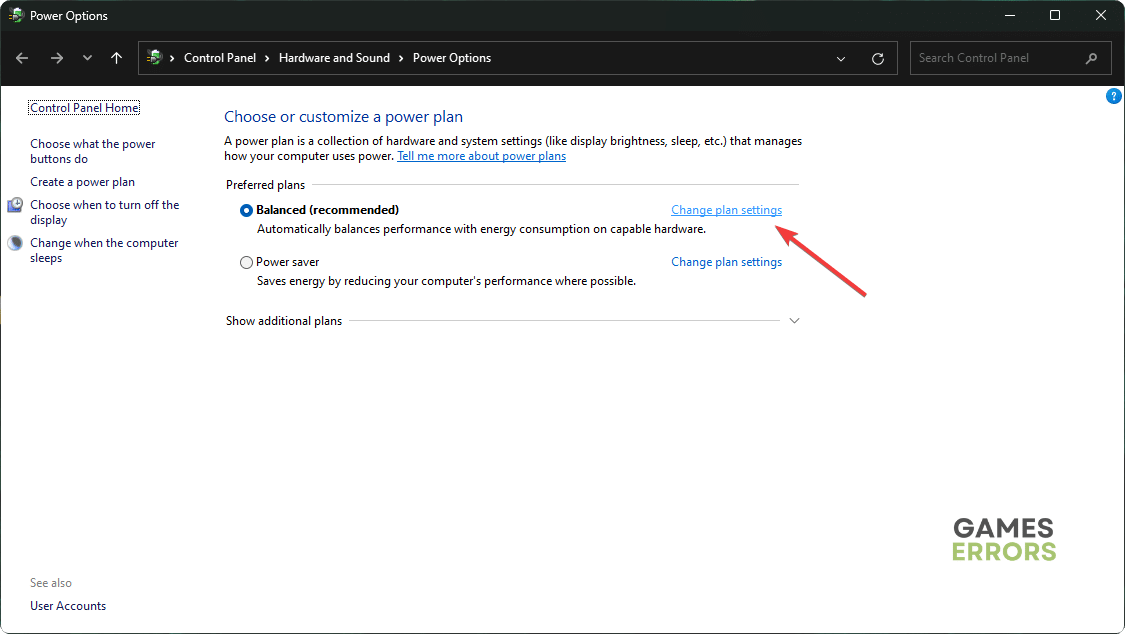Open the blue help question mark icon
This screenshot has width=1125, height=634.
coord(1114,96)
